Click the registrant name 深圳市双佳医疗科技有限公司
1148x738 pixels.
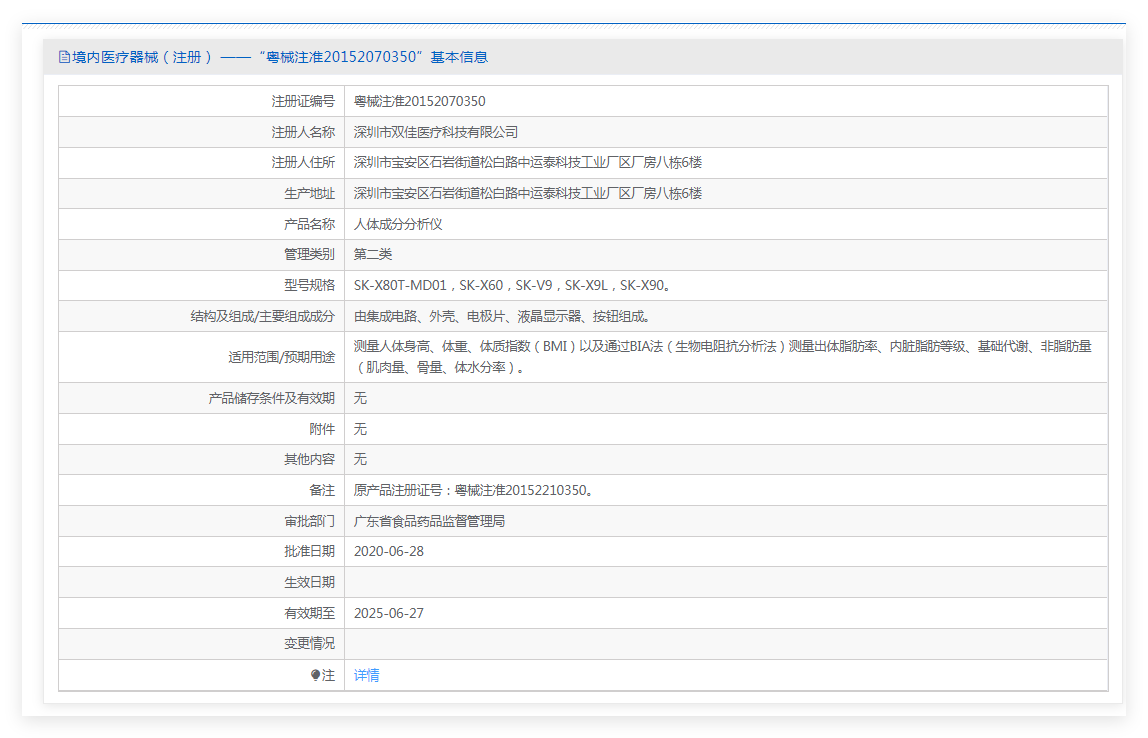click(436, 132)
